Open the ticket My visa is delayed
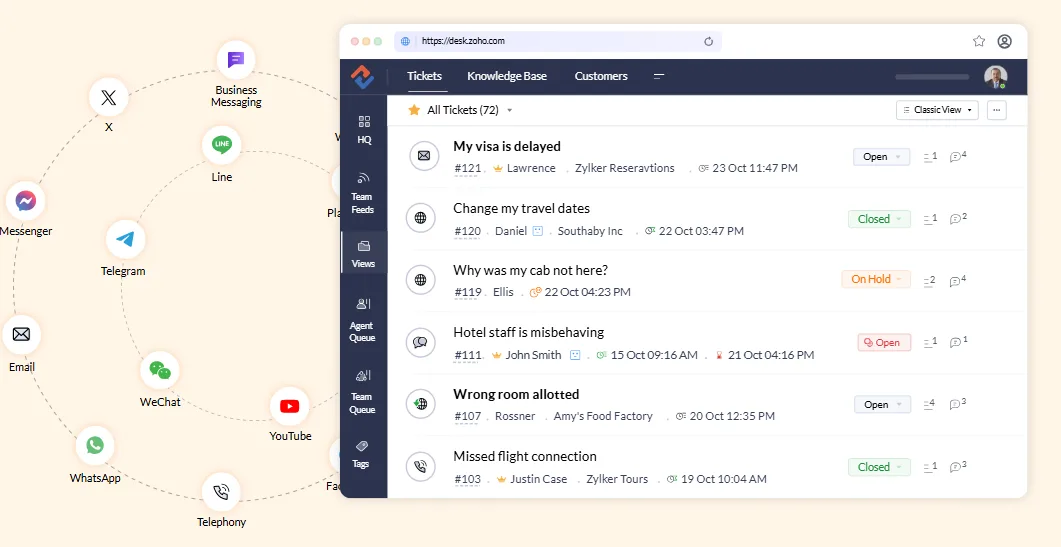The width and height of the screenshot is (1061, 547). [507, 146]
